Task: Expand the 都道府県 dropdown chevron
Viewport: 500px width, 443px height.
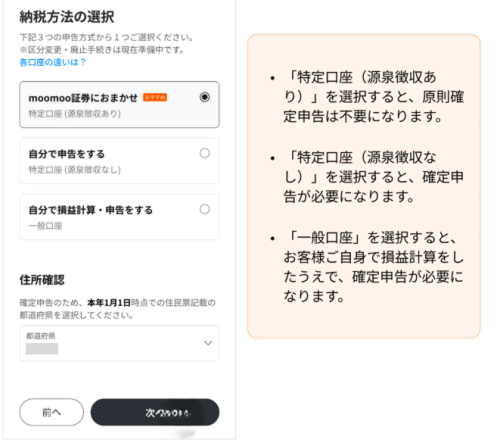Action: coord(208,343)
